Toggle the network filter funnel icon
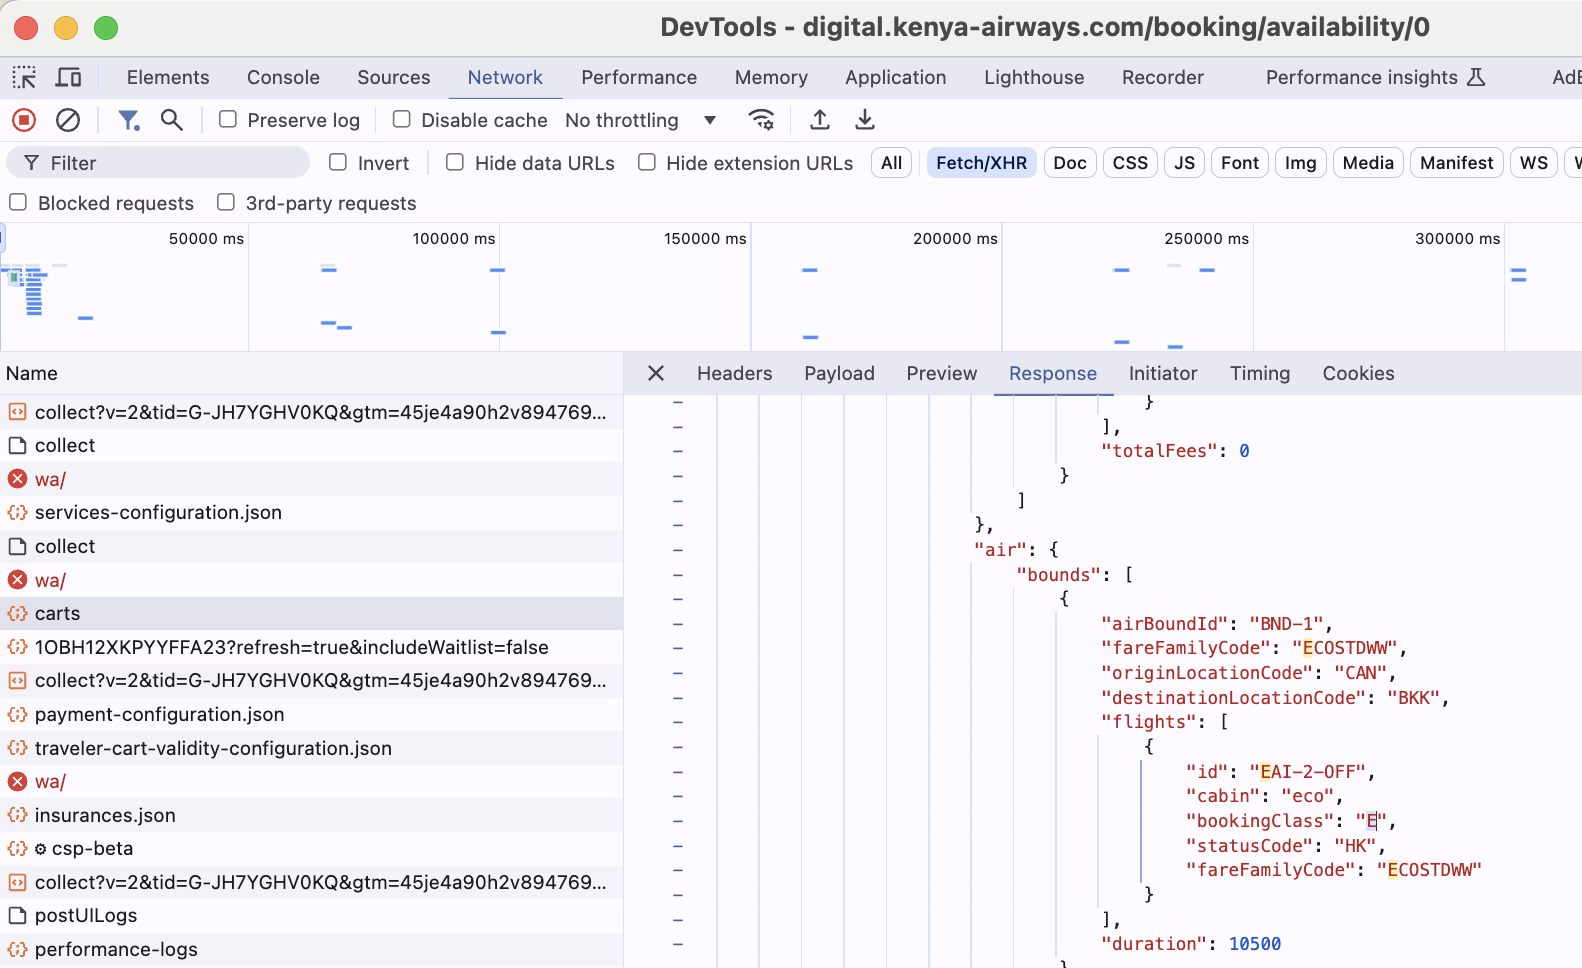 128,120
